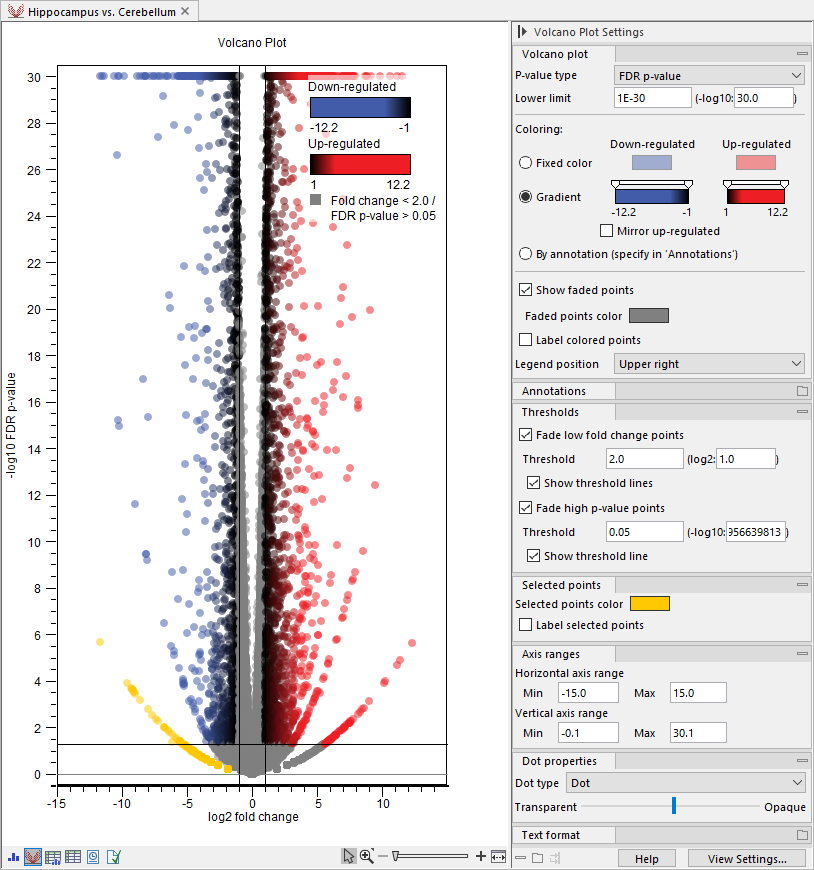
Task: Open the P-value type dropdown
Action: [709, 75]
